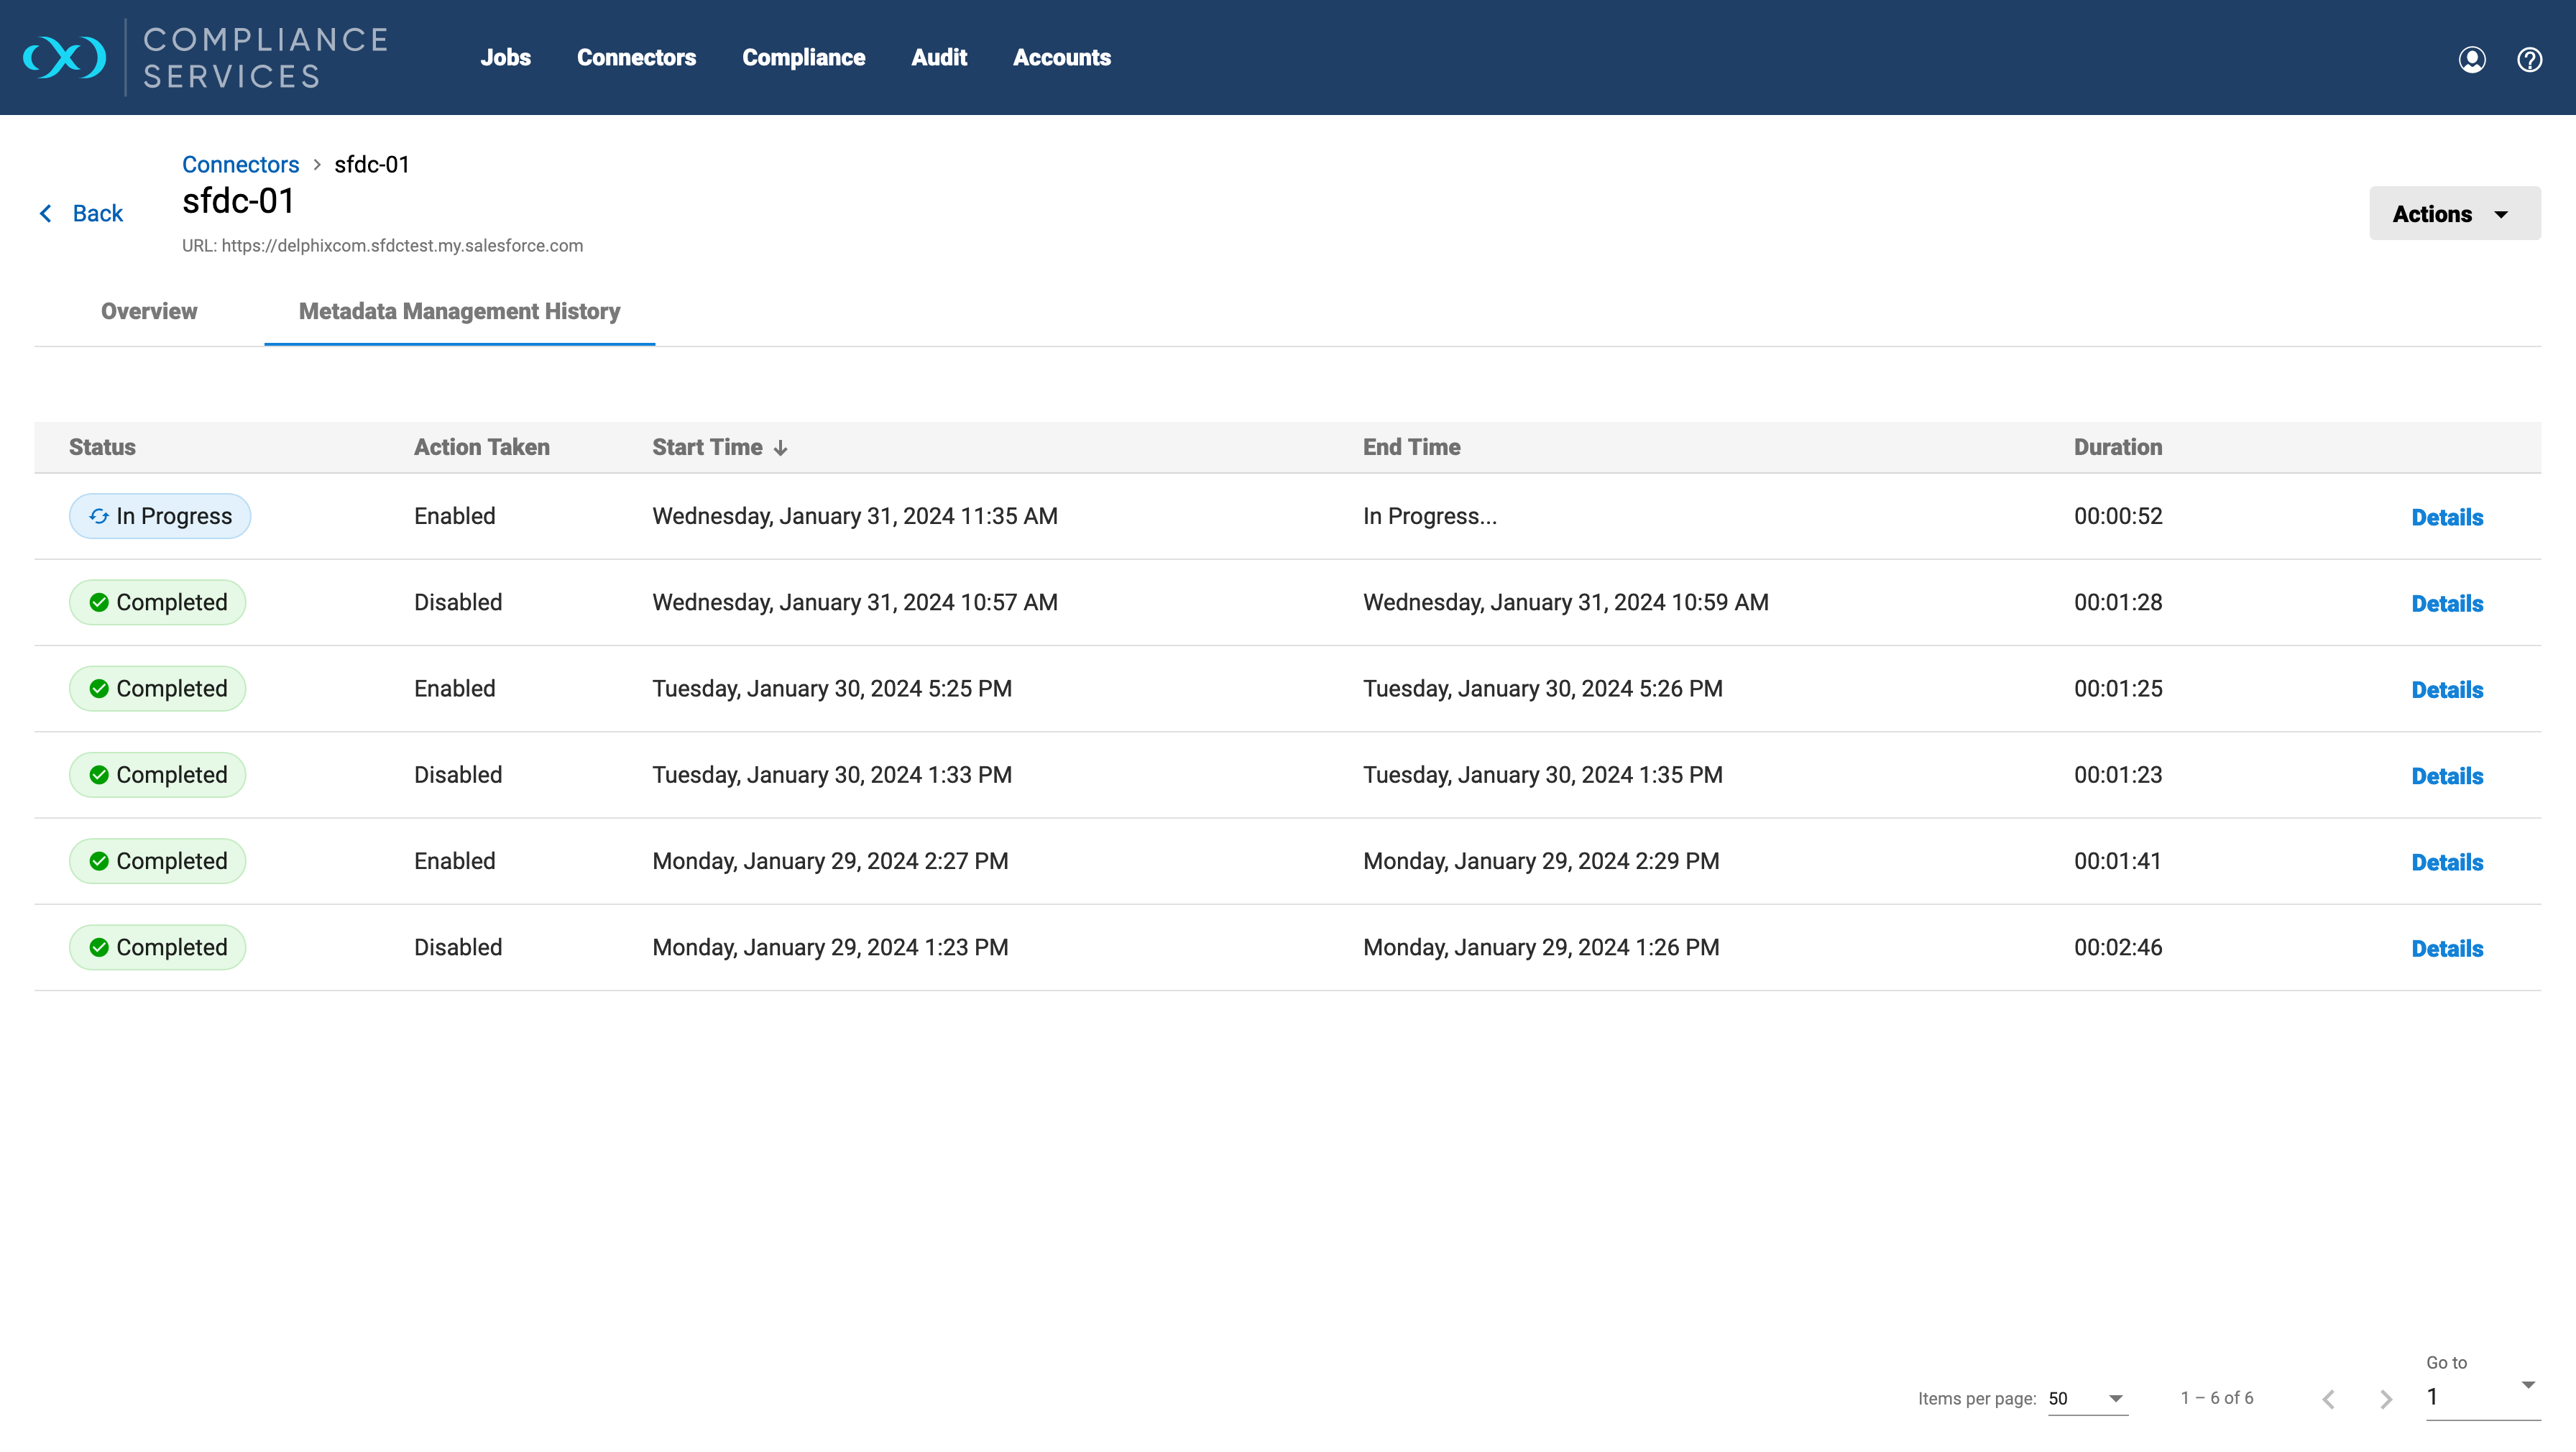The height and width of the screenshot is (1452, 2576).
Task: Click the 'In Progress...' end time cell
Action: [x=1430, y=516]
